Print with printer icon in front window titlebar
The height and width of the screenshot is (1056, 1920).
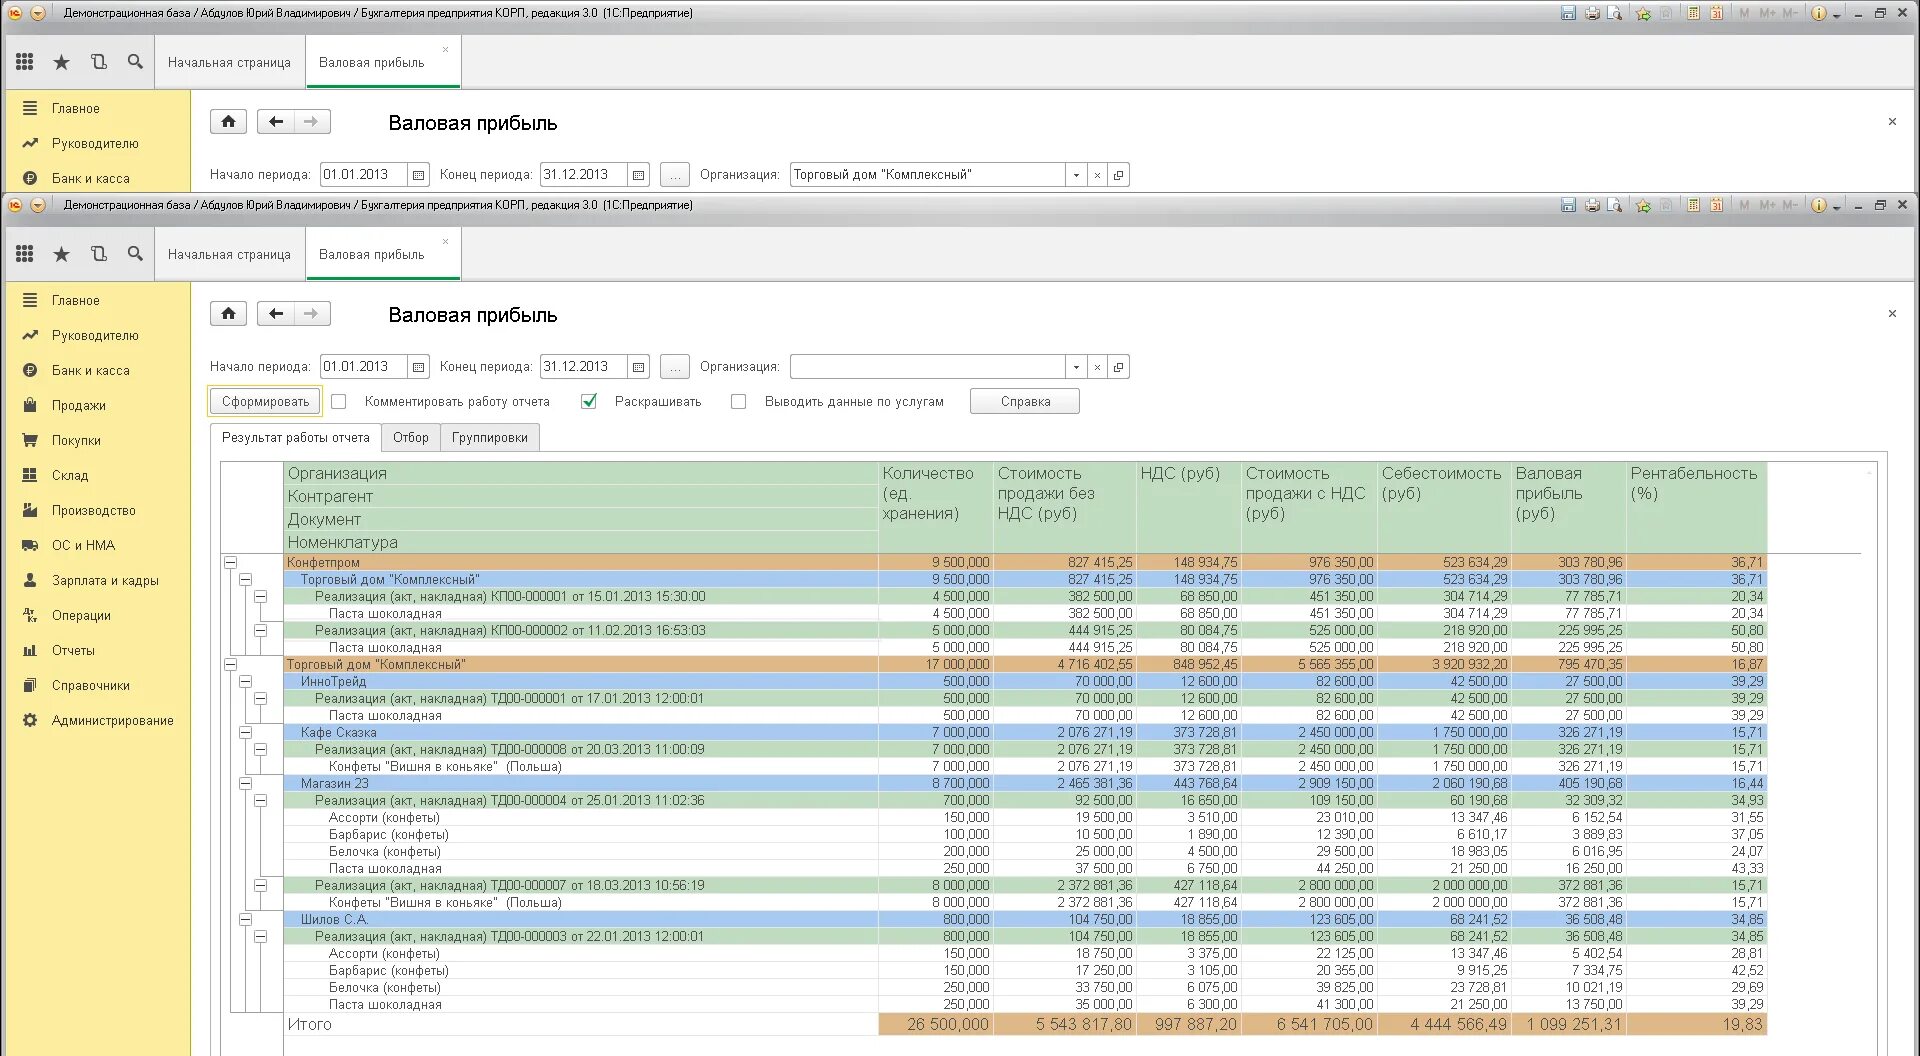click(x=1592, y=205)
